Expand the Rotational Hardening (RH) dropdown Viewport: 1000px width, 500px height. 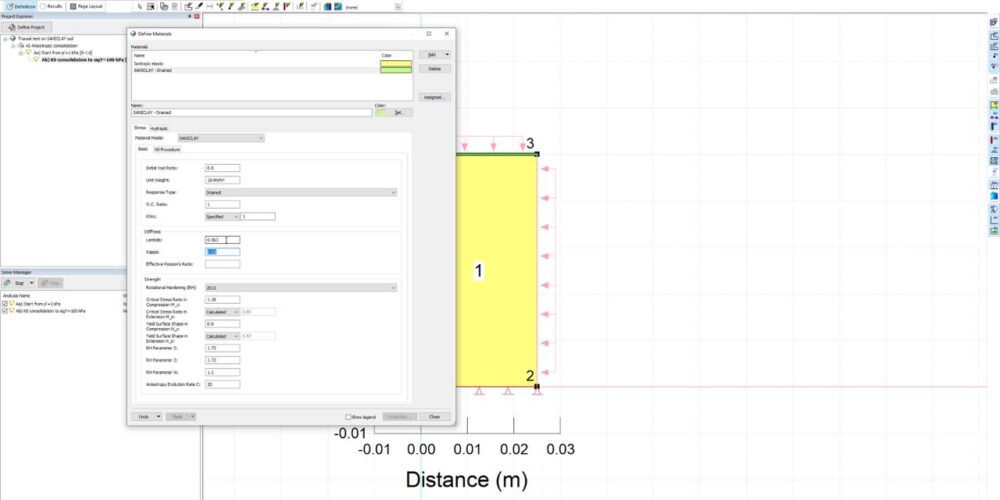coord(300,288)
